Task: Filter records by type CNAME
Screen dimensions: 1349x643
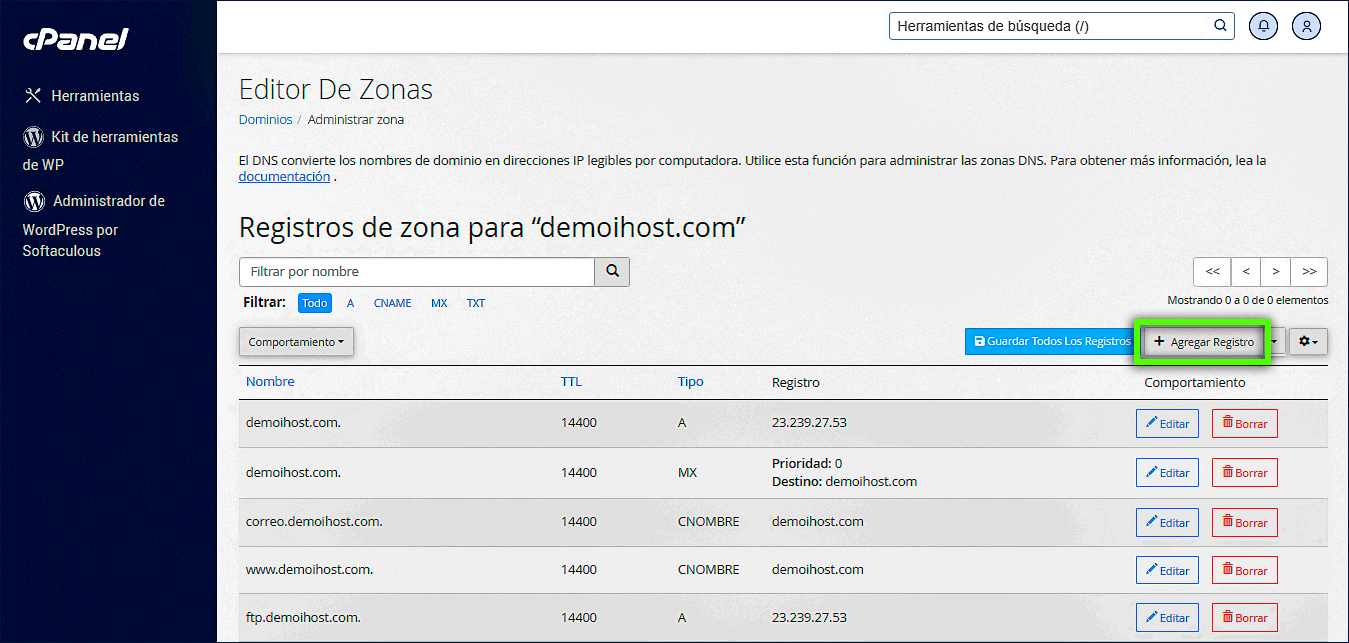Action: click(392, 303)
